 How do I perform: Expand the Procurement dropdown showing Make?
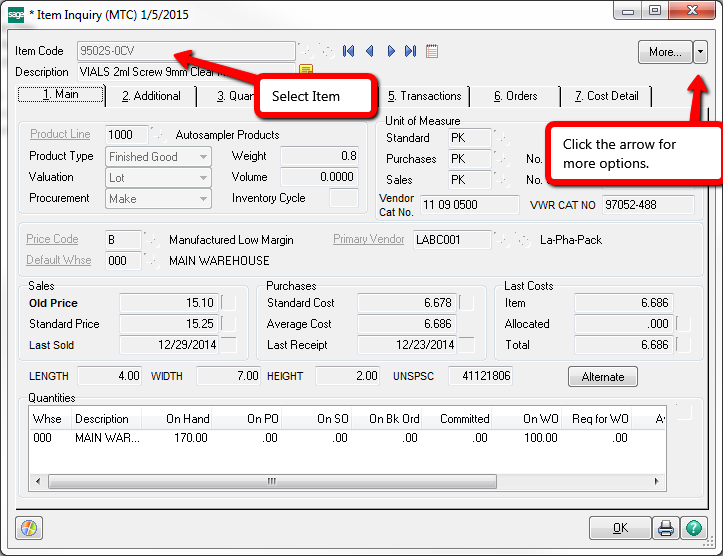pyautogui.click(x=203, y=199)
